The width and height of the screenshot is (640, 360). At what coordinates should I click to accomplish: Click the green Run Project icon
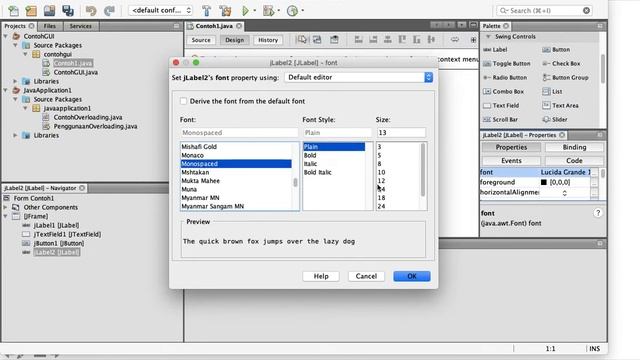pos(245,11)
